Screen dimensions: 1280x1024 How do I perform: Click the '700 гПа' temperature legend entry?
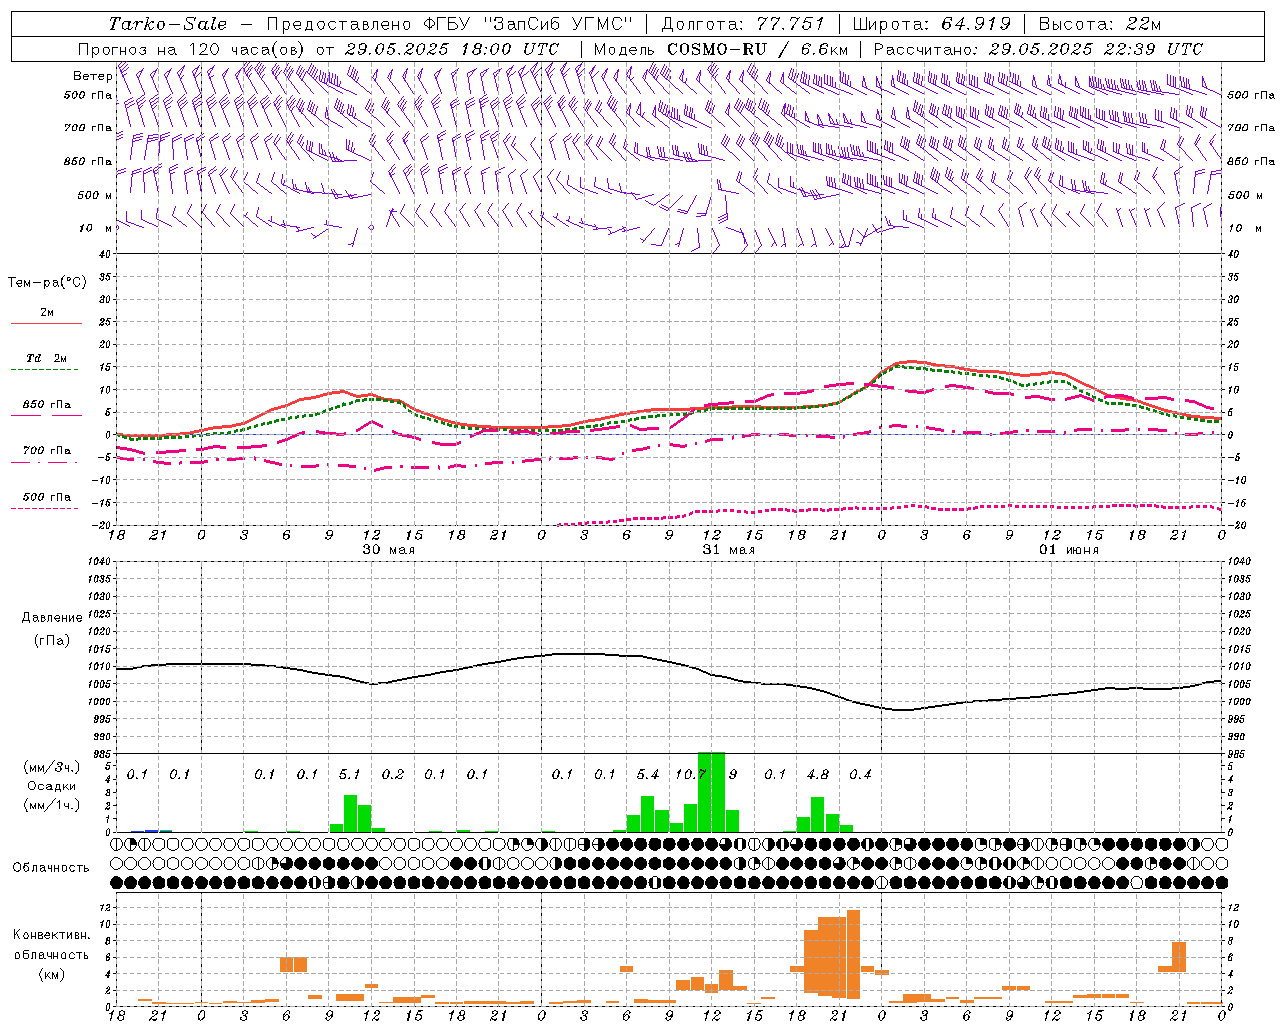click(47, 450)
